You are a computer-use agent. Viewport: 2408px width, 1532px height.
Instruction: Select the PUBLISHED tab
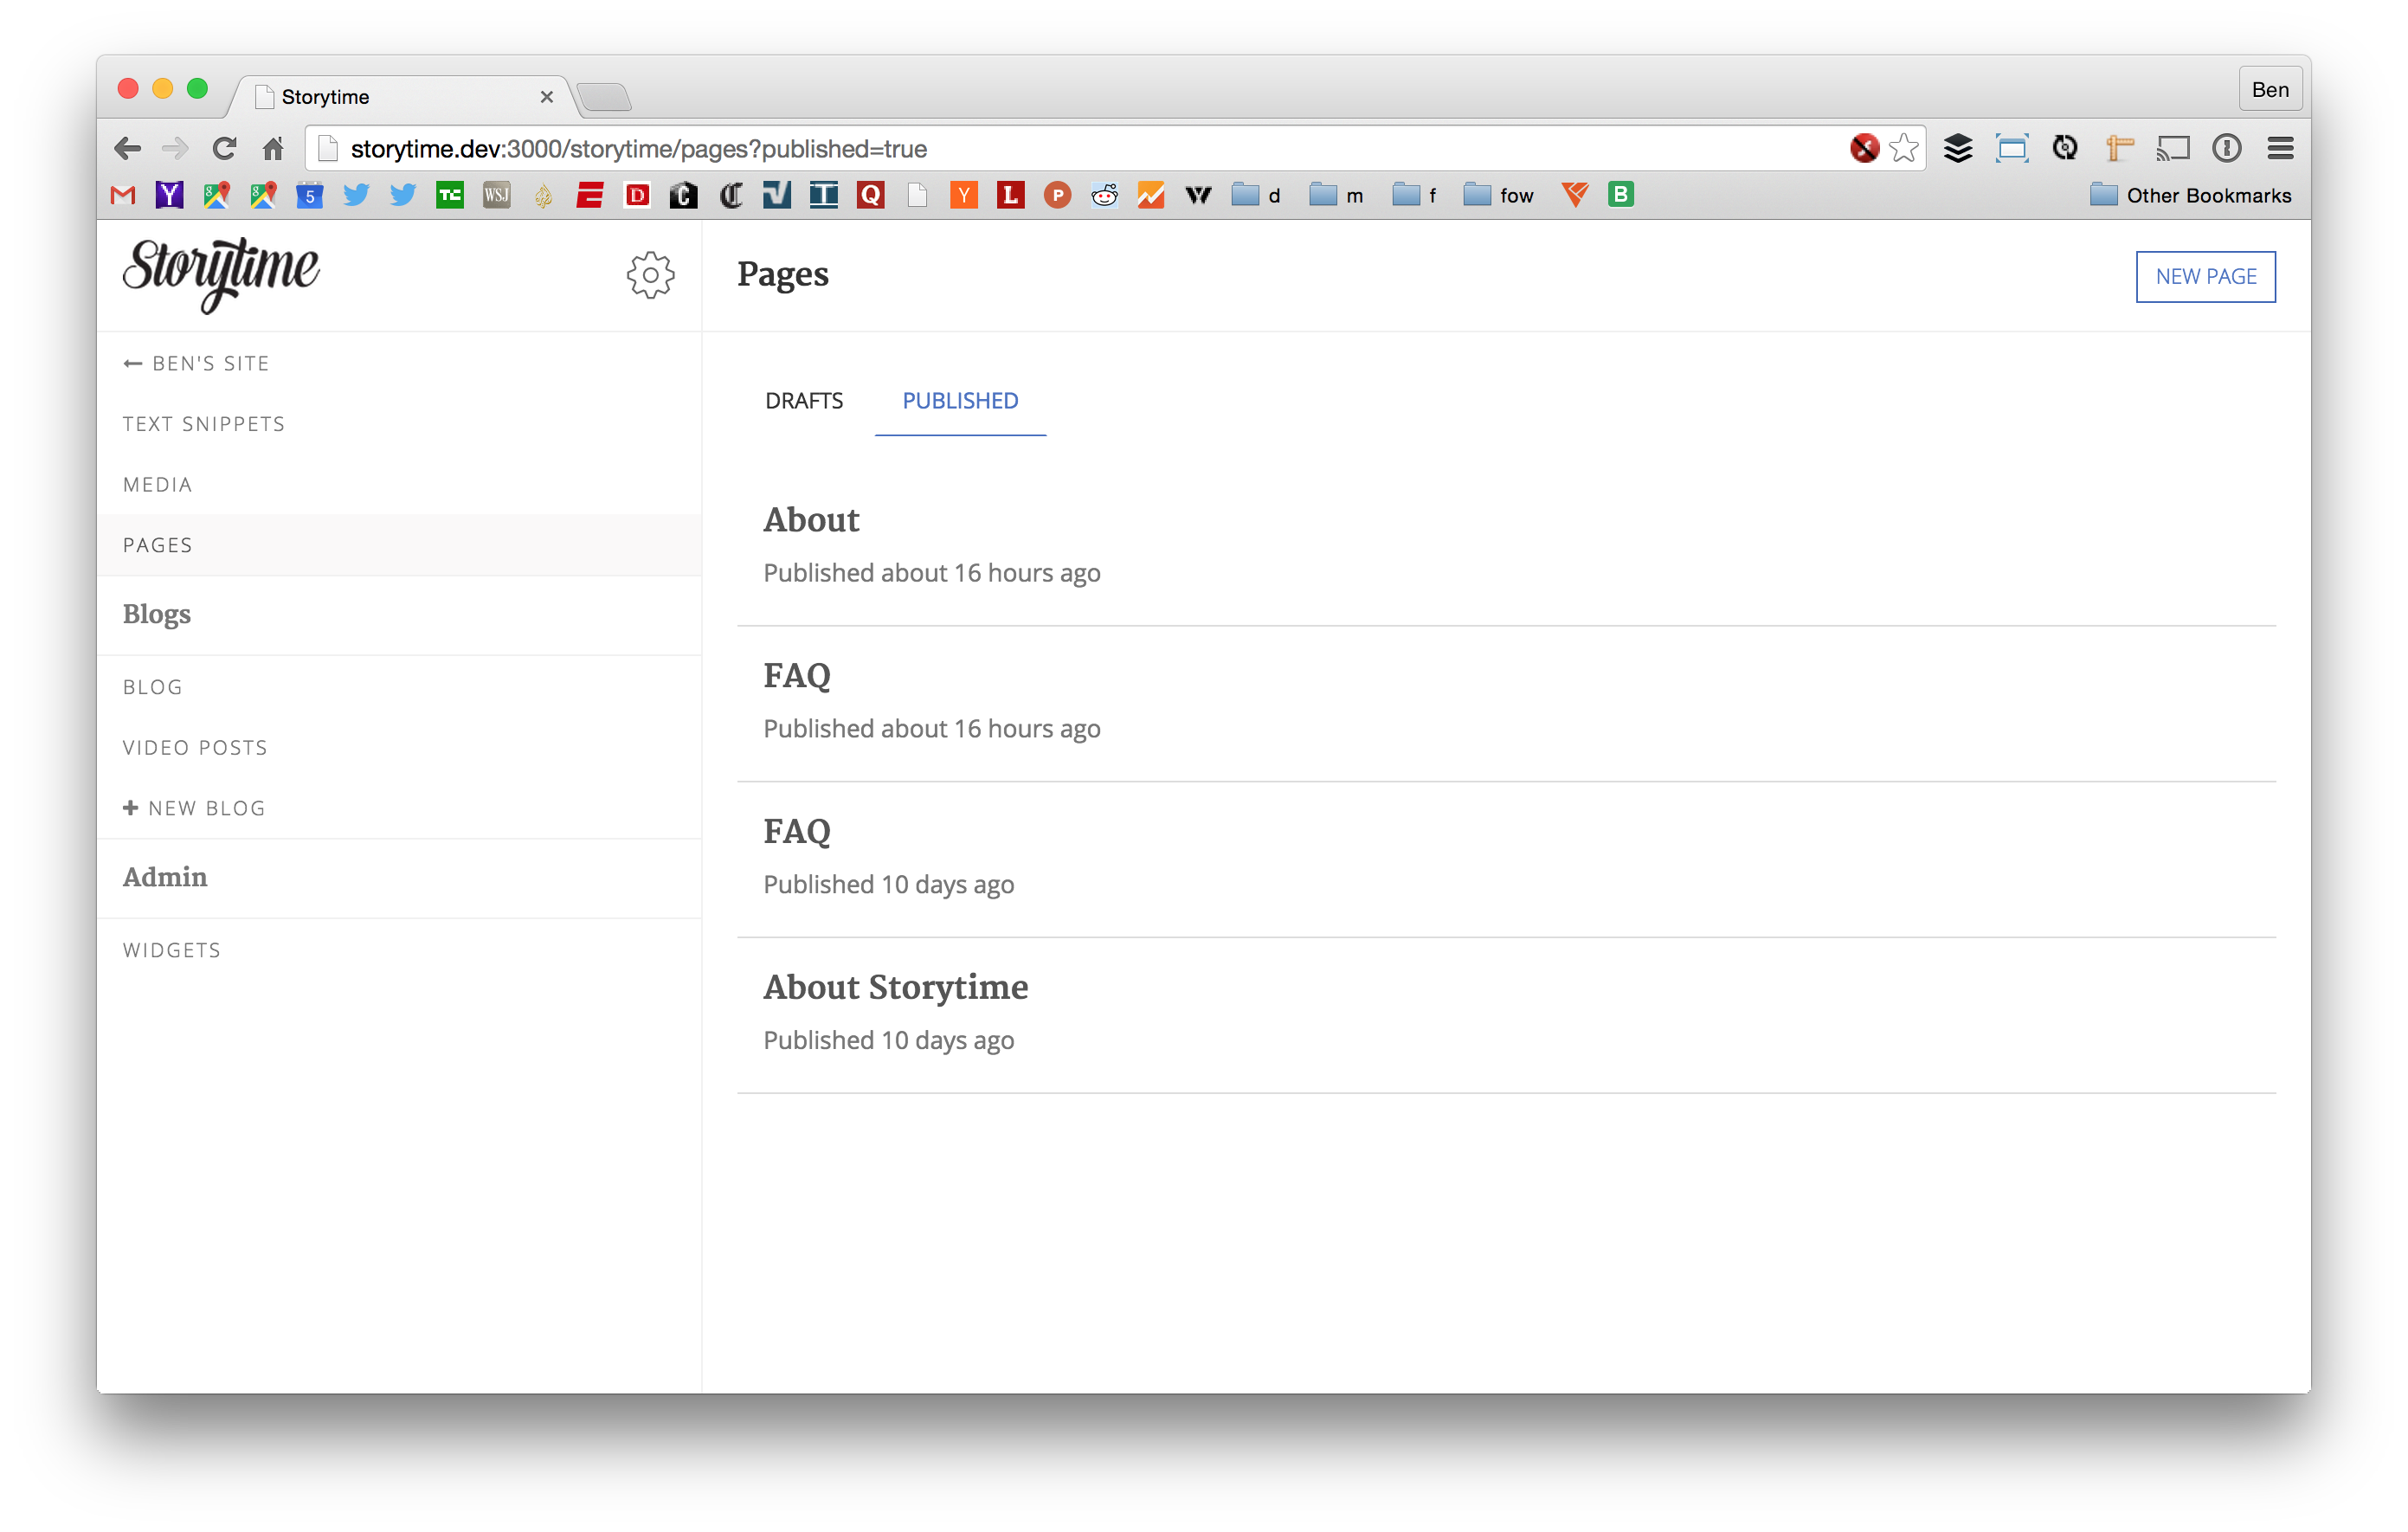962,400
